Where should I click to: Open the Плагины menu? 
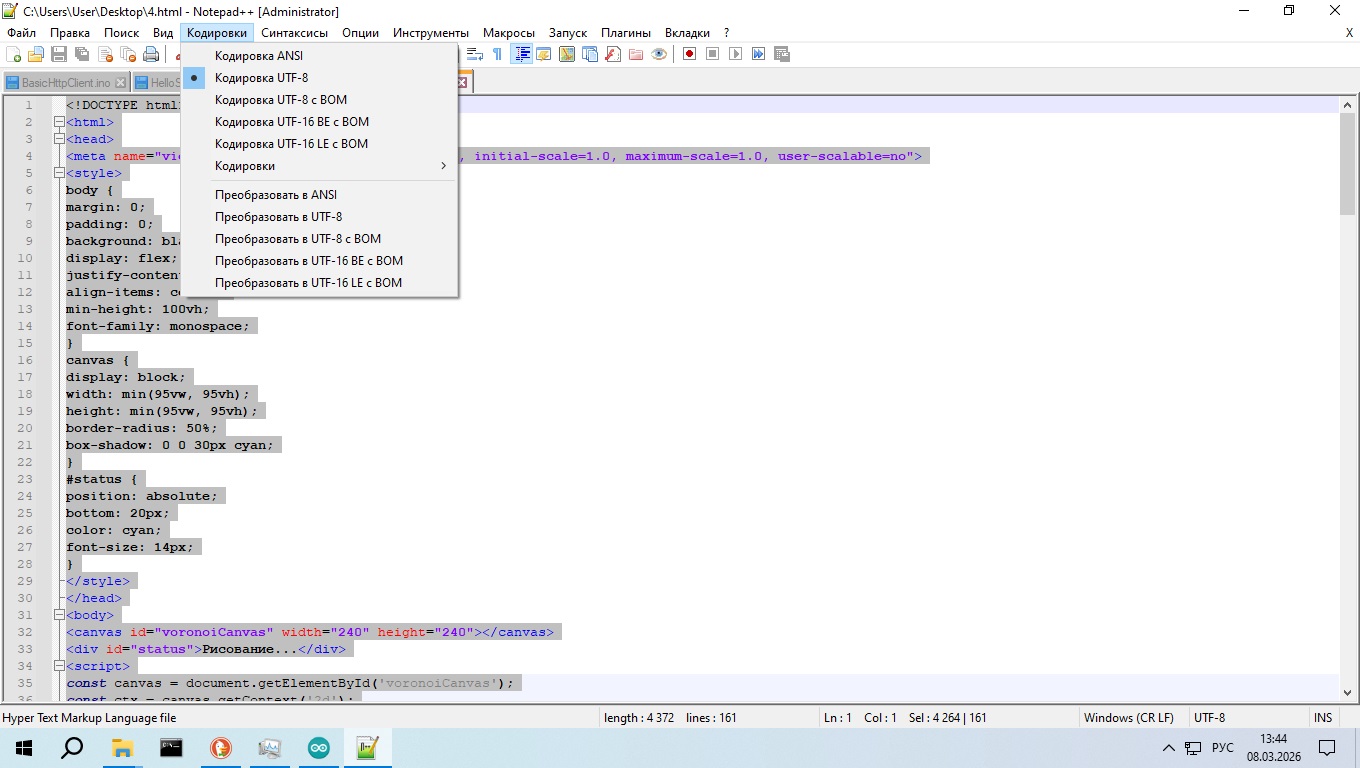click(x=626, y=33)
